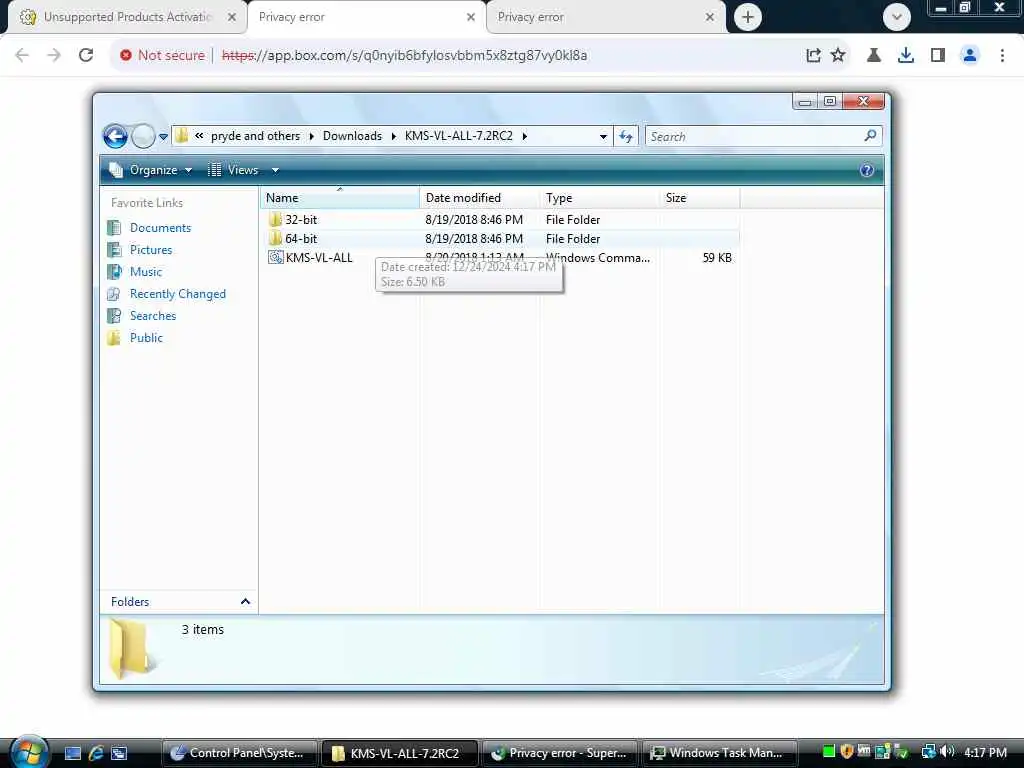Open Chrome Labs flask icon
This screenshot has height=768, width=1024.
(x=874, y=56)
